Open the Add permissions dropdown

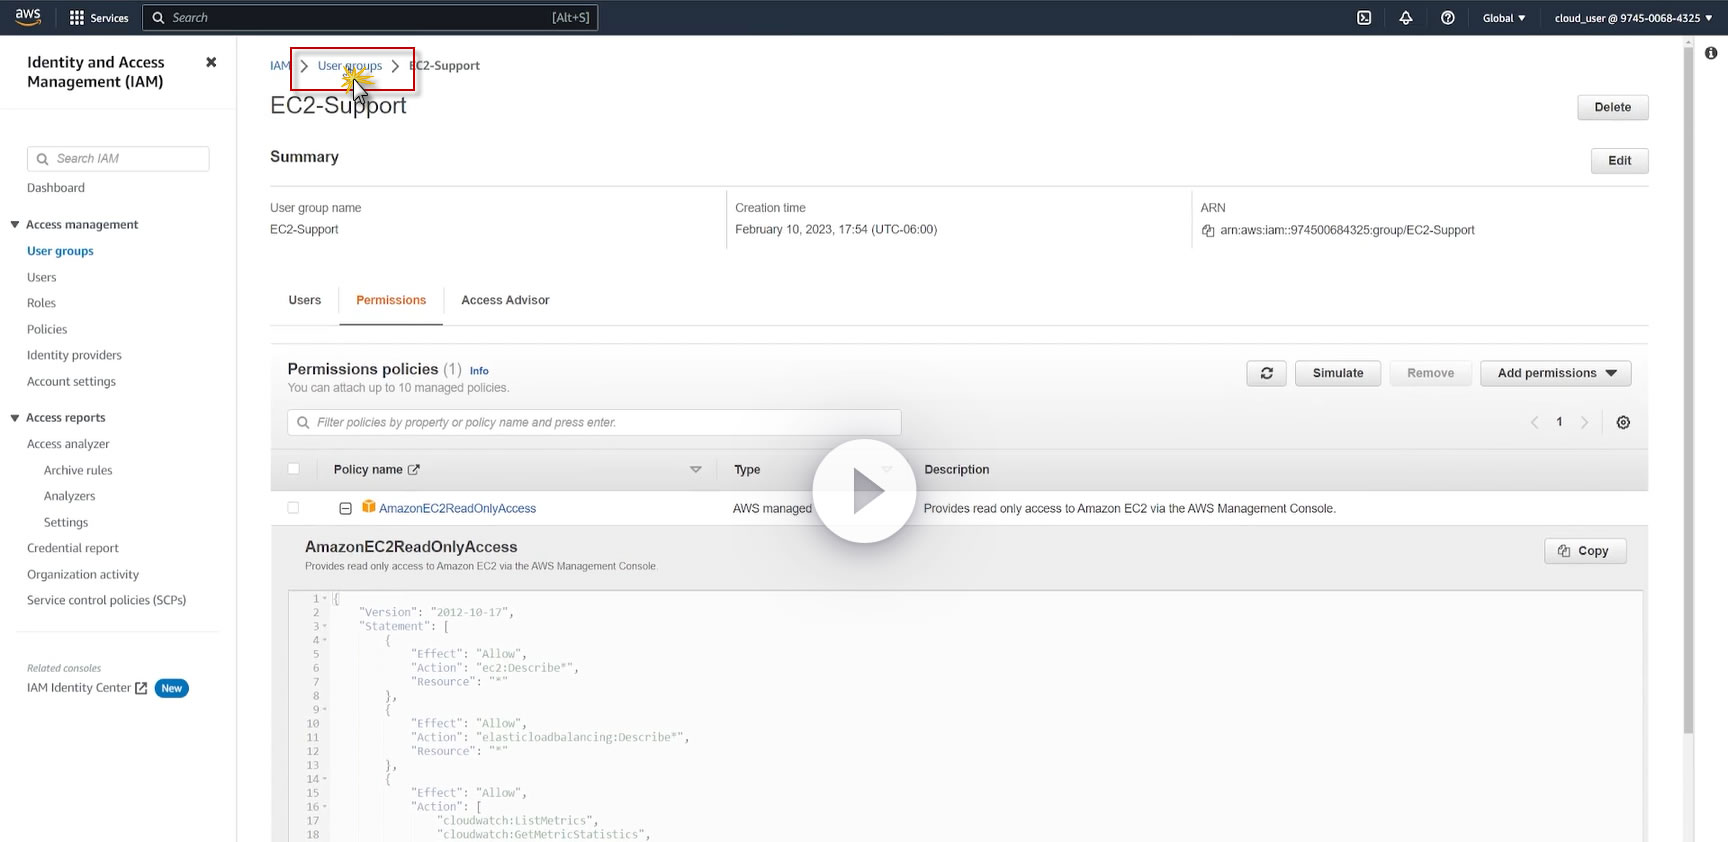1556,373
